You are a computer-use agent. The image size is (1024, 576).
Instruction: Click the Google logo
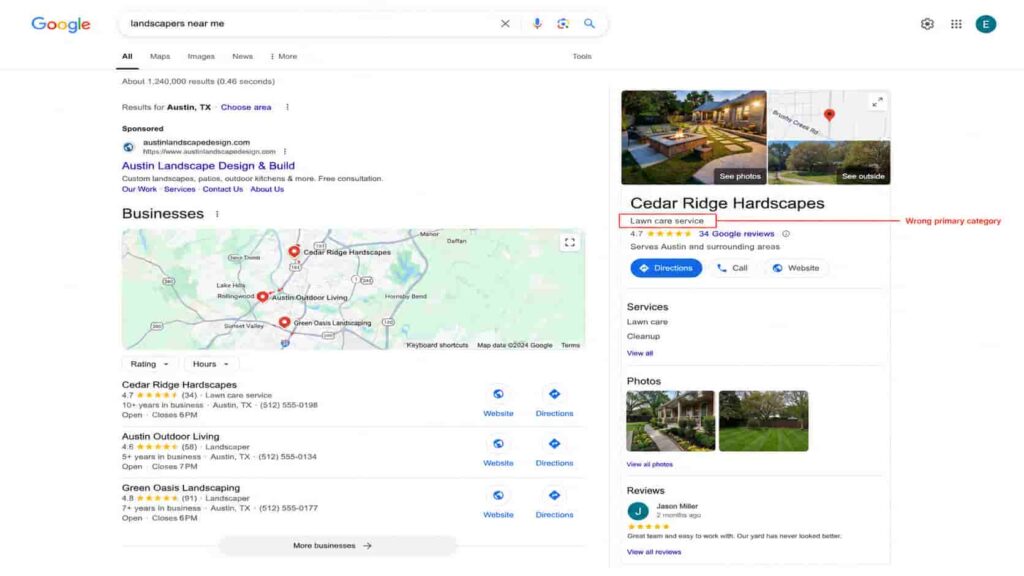point(61,24)
